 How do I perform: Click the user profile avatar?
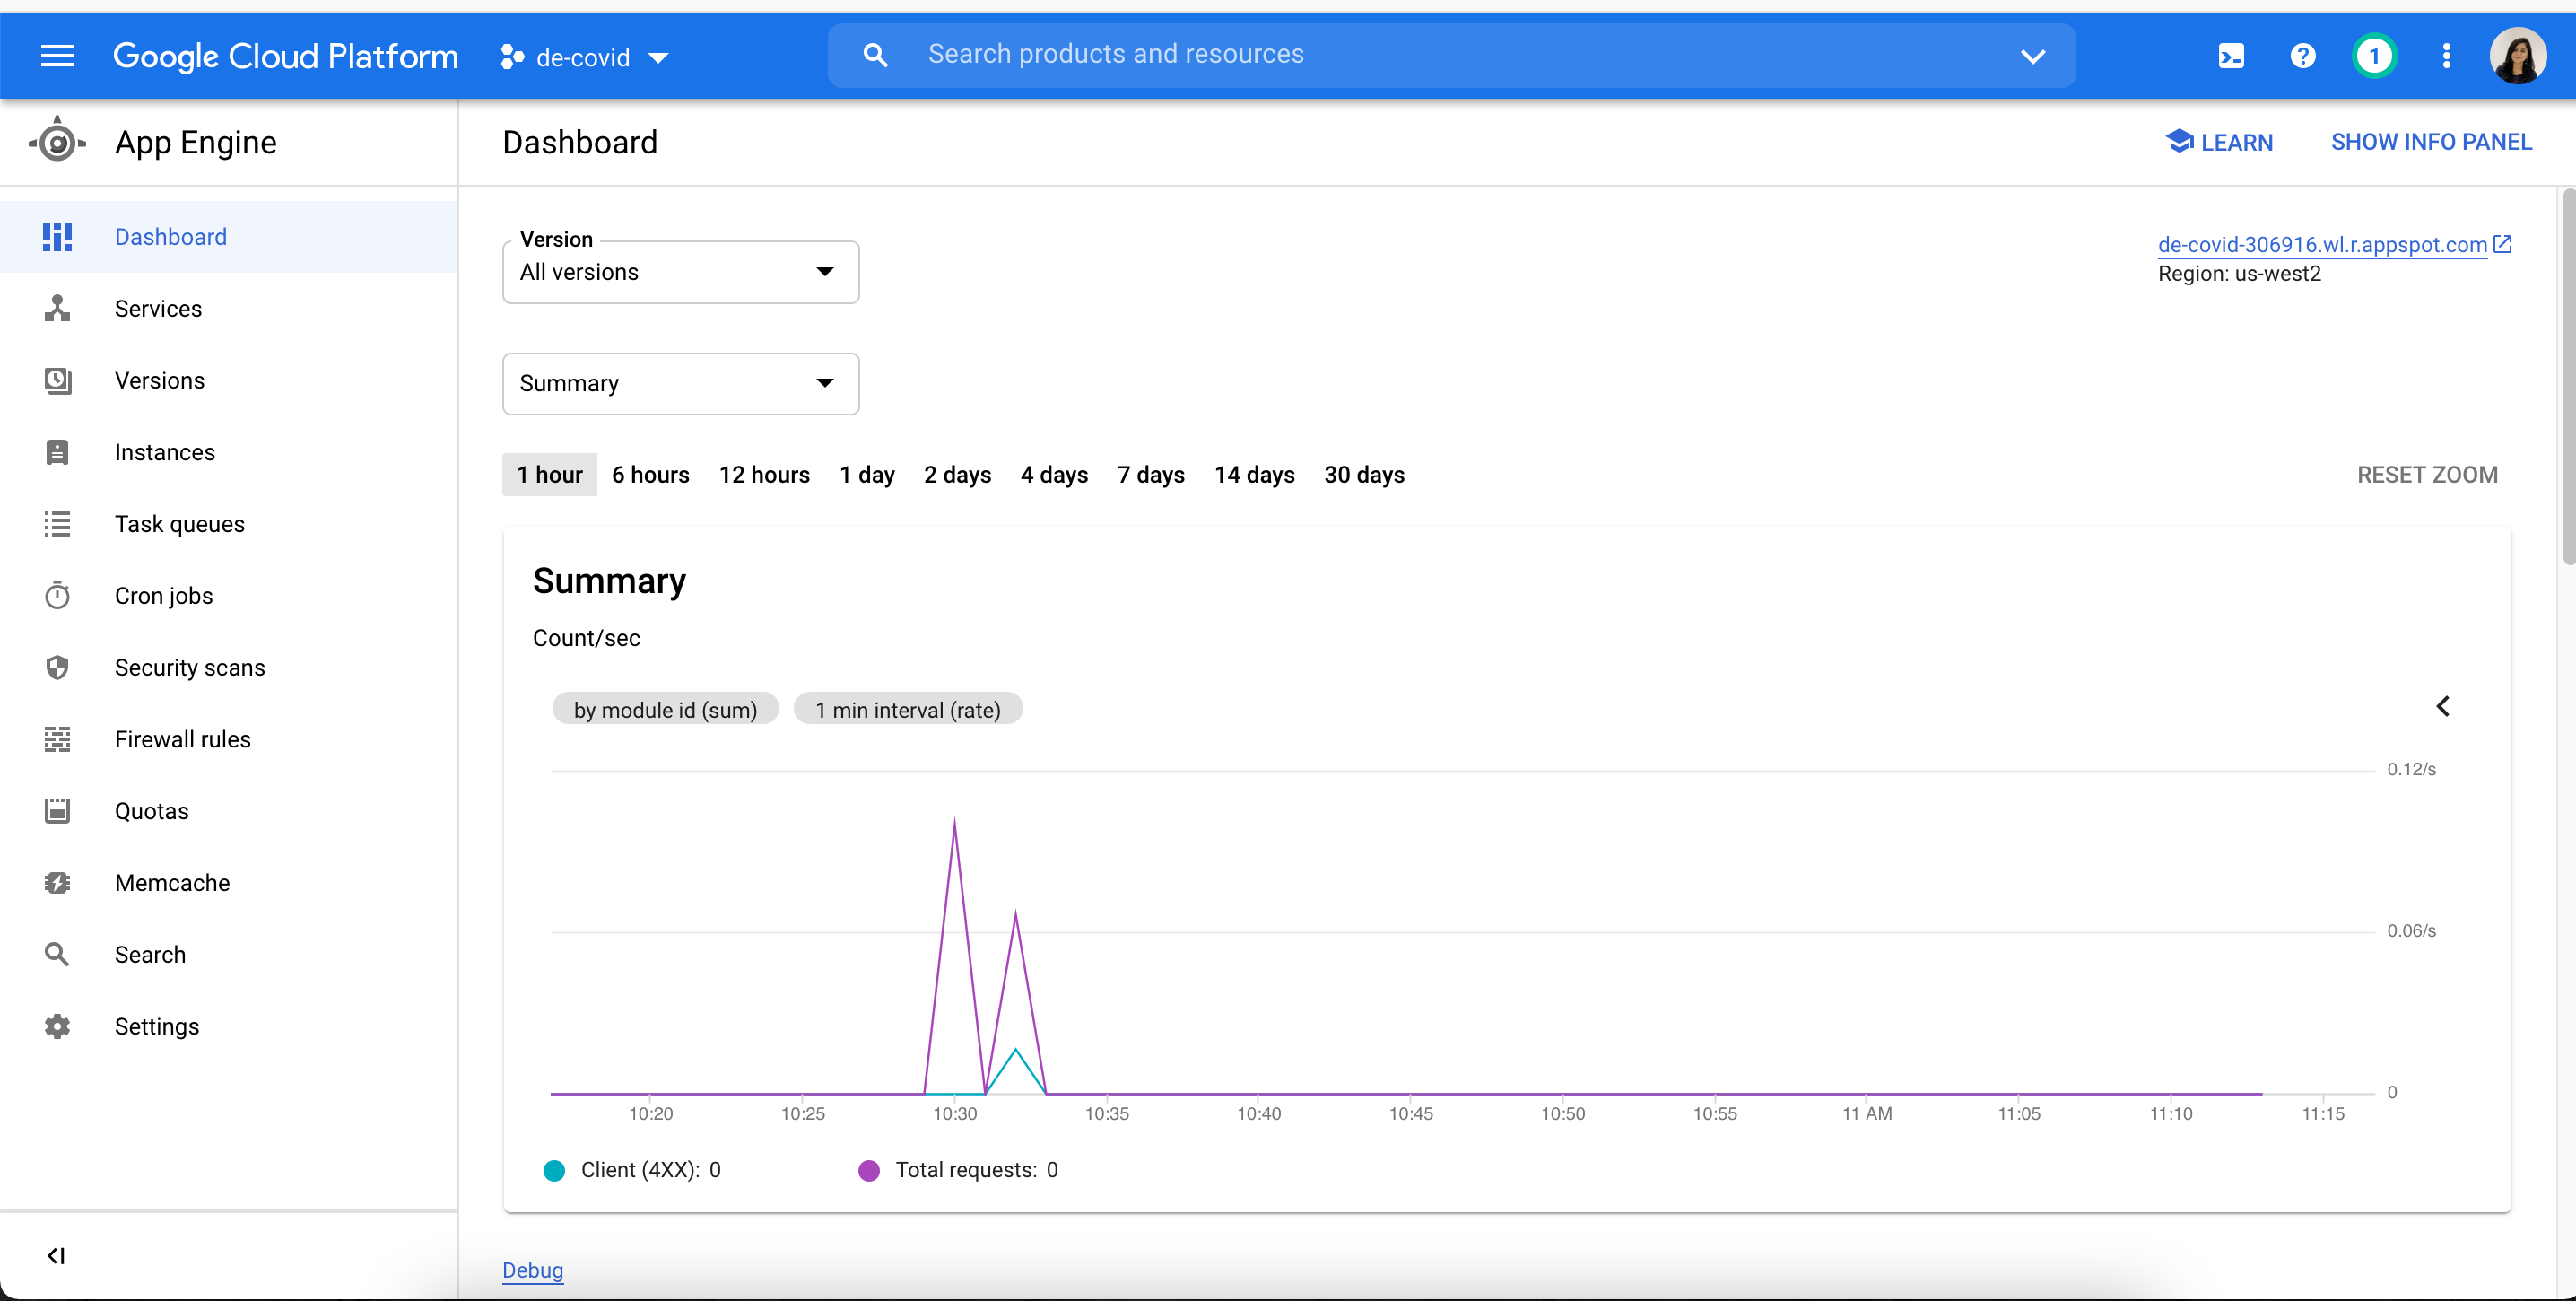(x=2518, y=56)
